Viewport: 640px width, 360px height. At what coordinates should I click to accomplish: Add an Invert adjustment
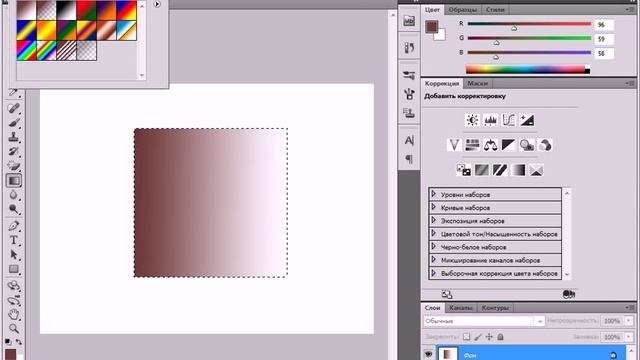464,170
